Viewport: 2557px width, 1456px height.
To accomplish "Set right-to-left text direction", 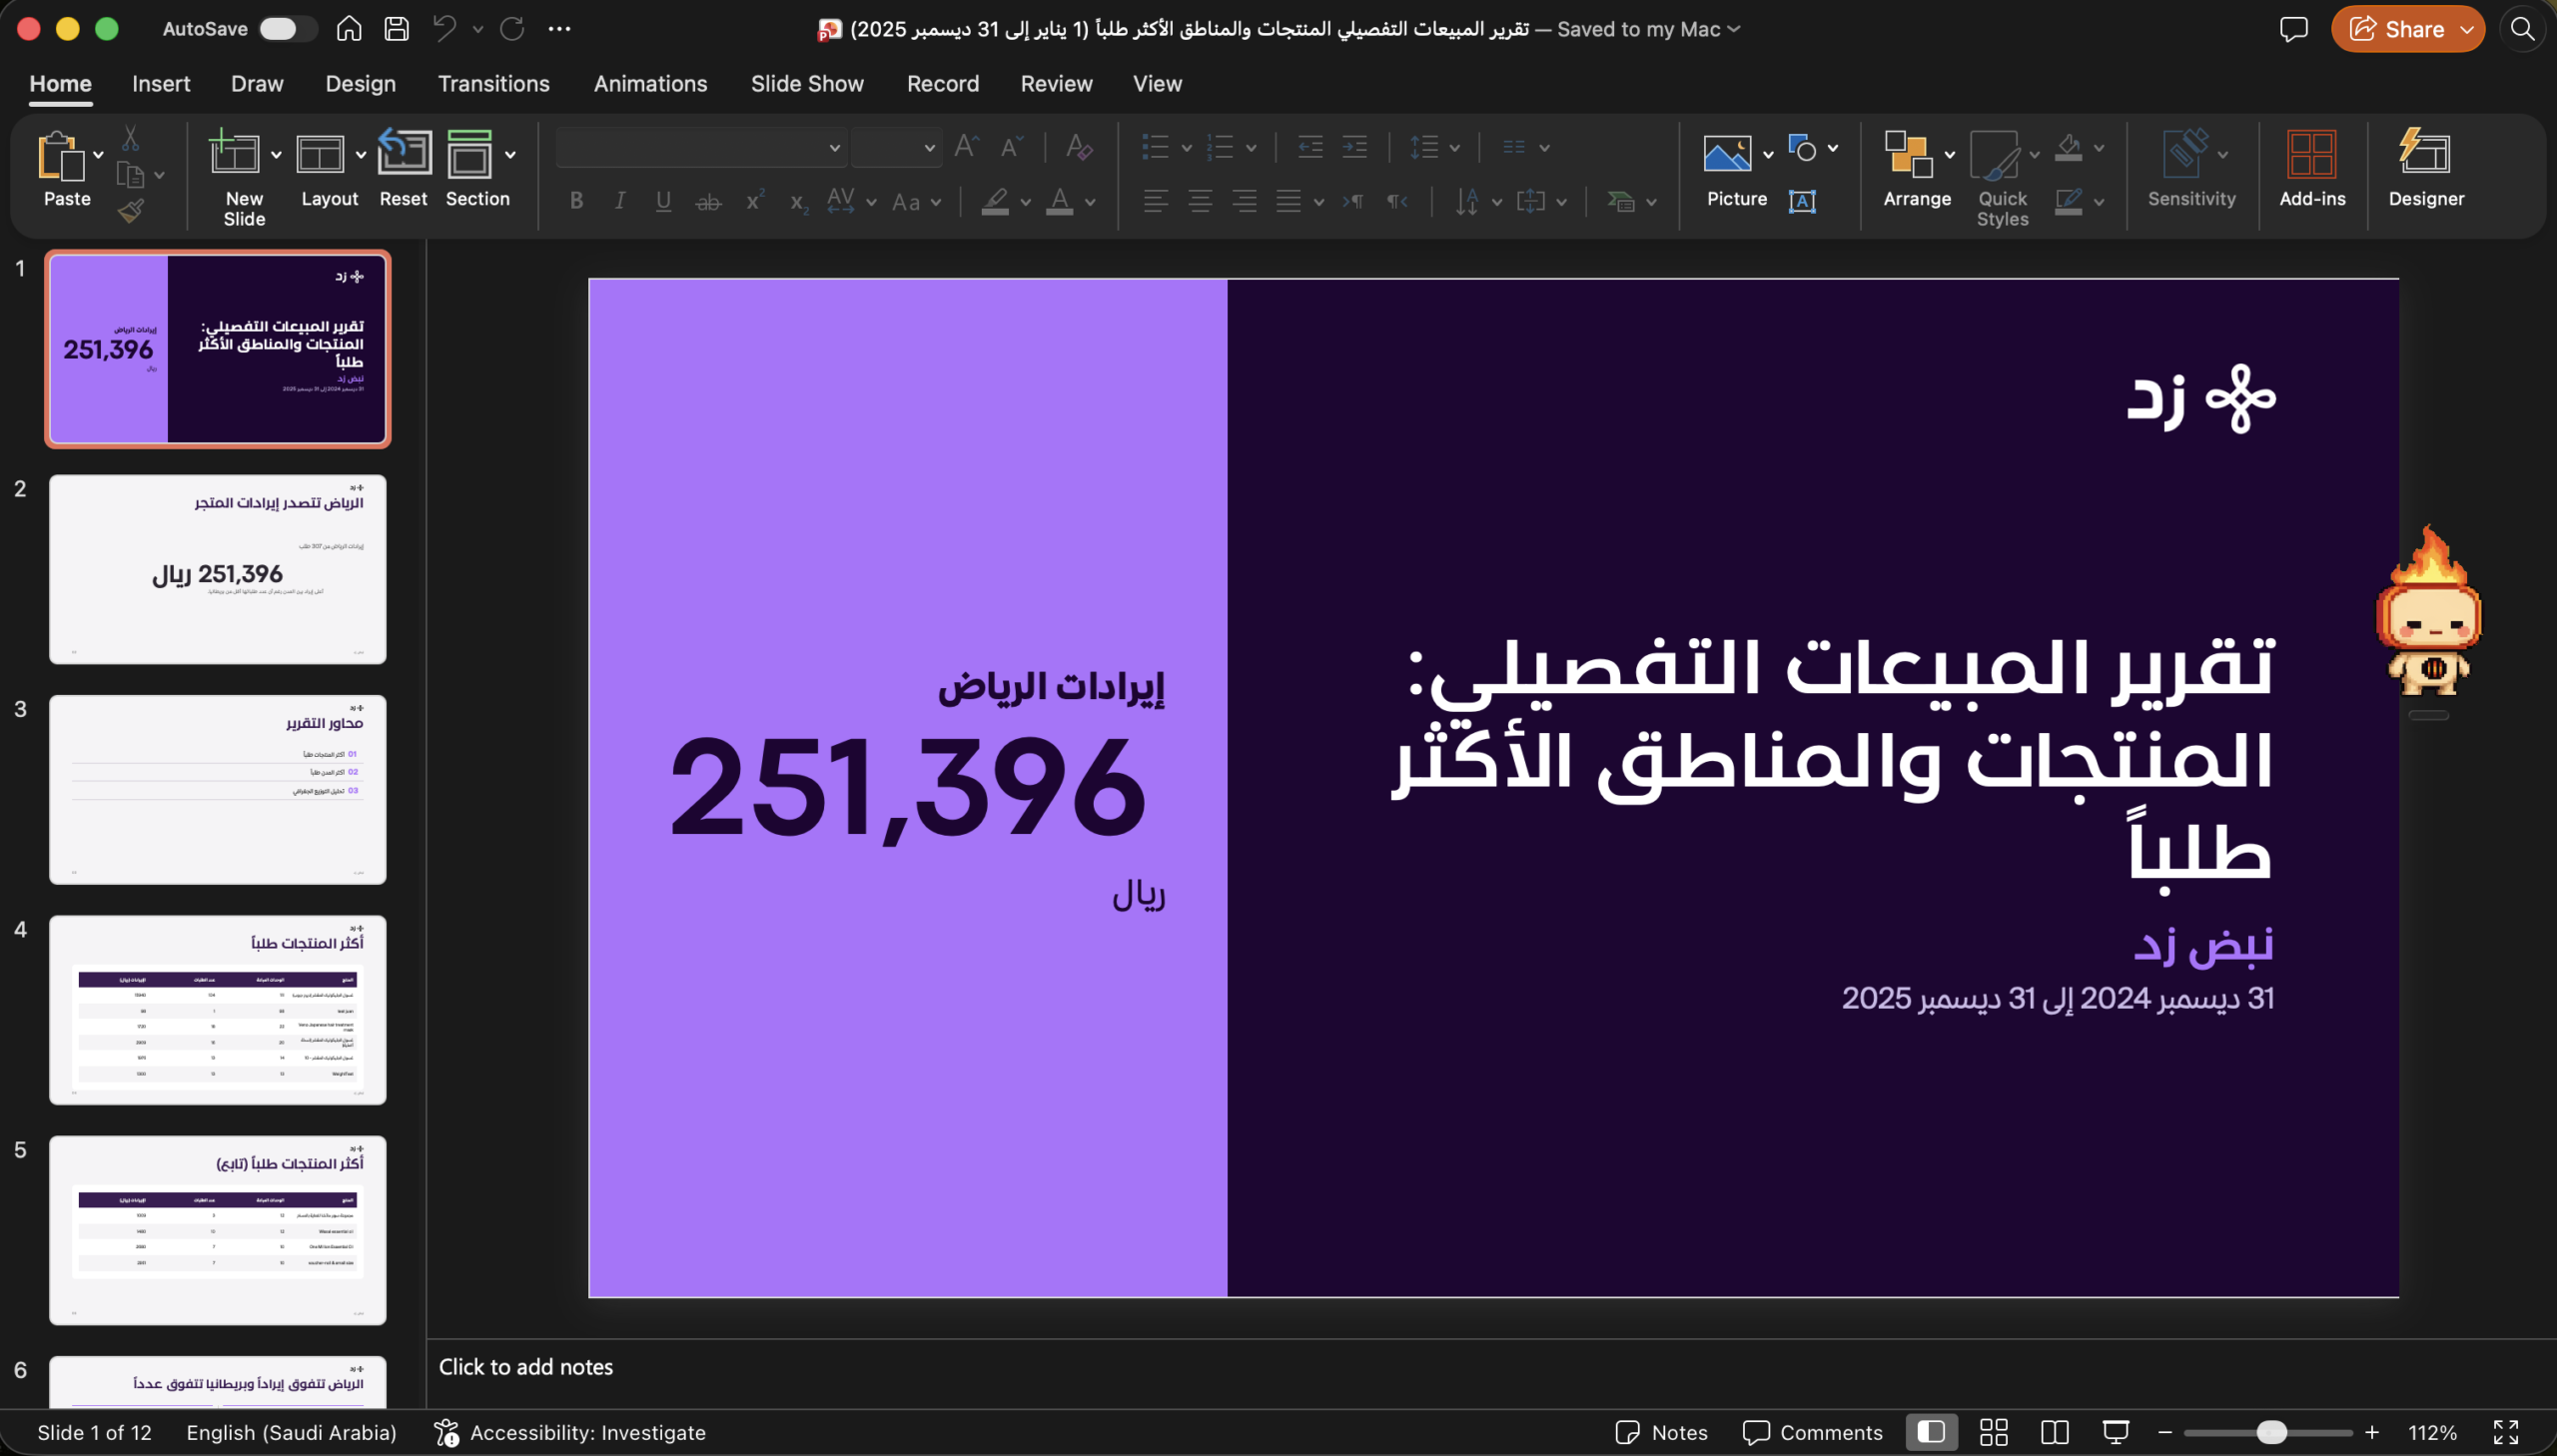I will 1397,201.
